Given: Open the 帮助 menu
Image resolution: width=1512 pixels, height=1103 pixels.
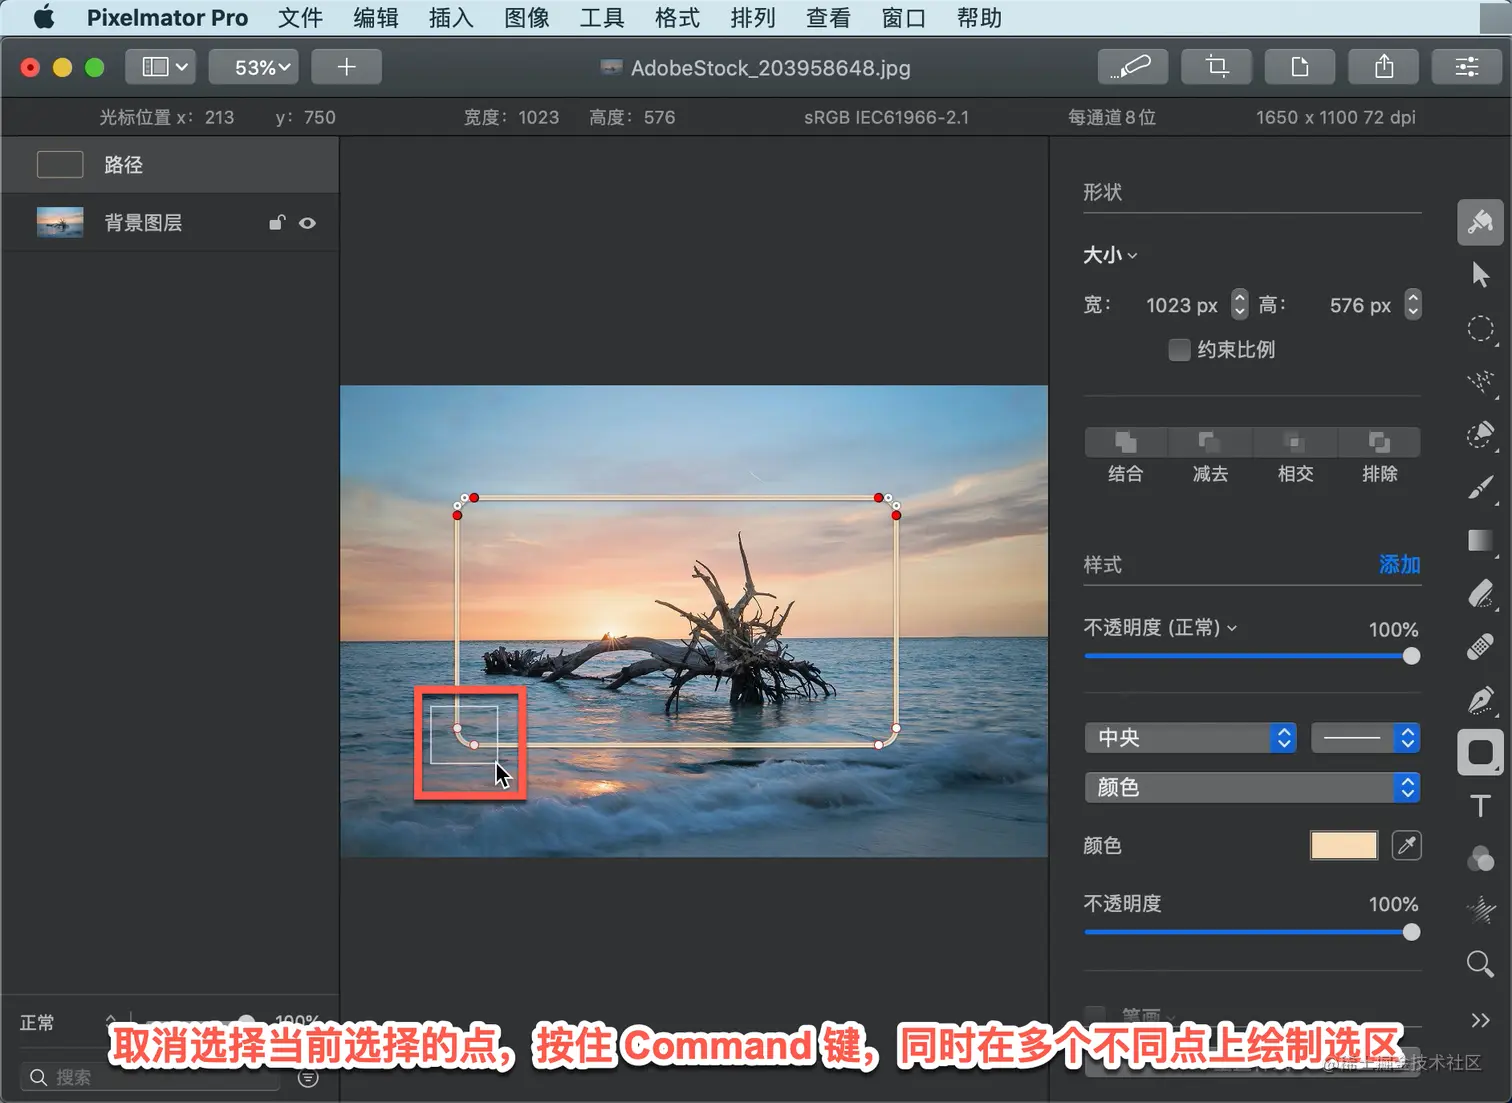Looking at the screenshot, I should [979, 18].
